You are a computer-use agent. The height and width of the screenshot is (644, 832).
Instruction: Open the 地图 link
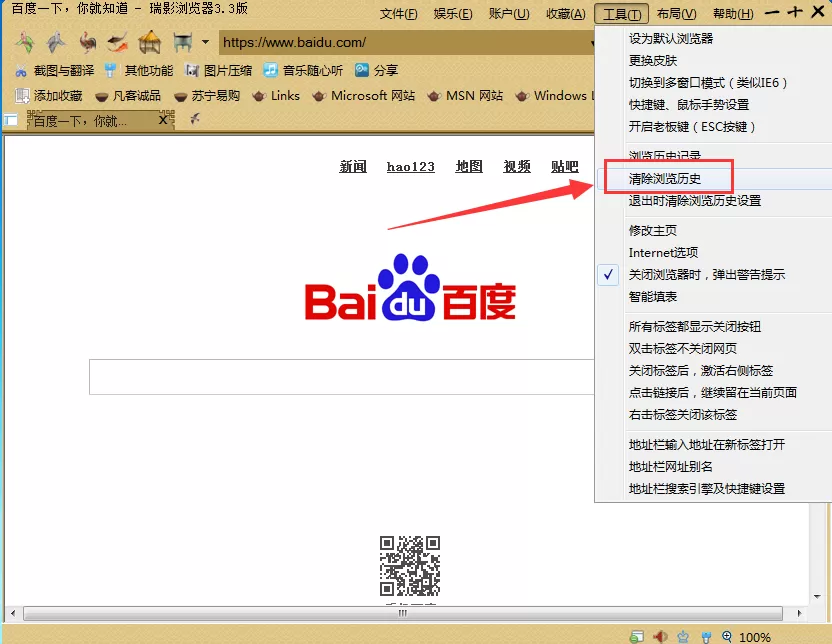point(469,167)
